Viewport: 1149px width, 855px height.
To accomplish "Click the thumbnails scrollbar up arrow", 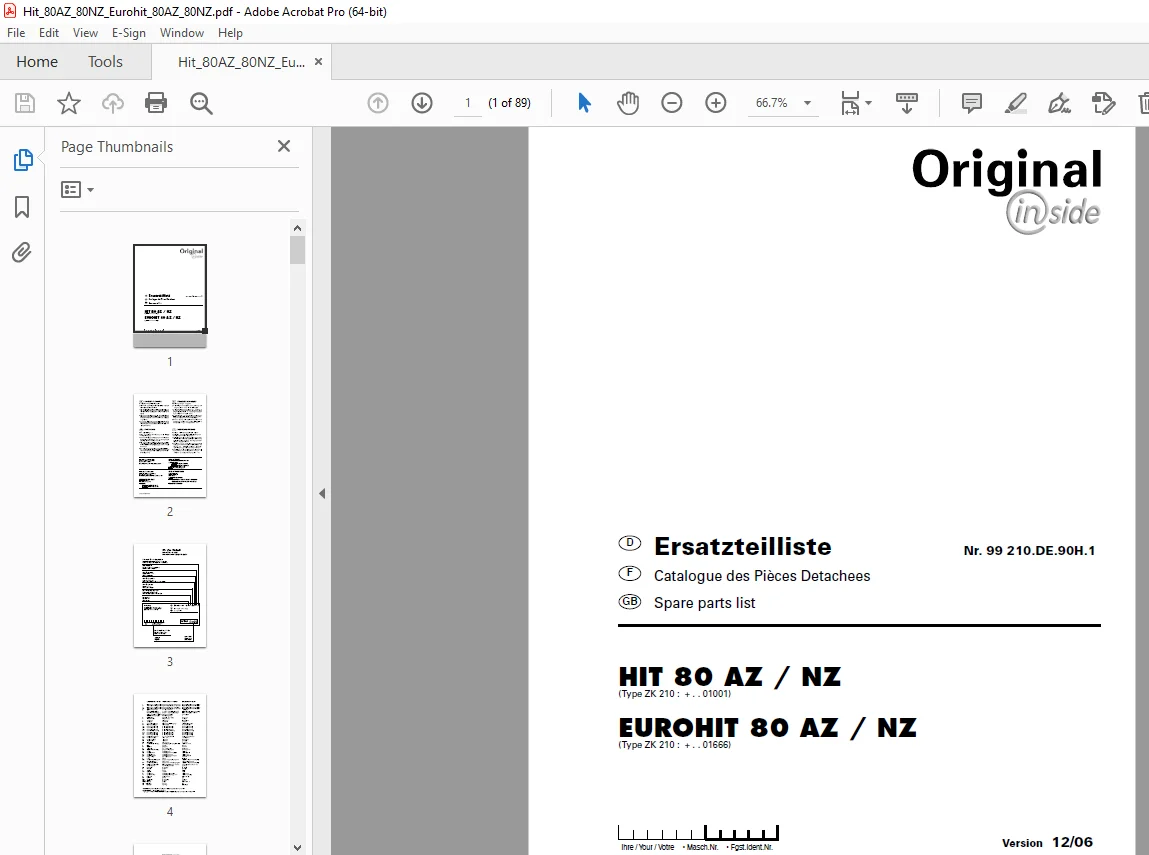I will pyautogui.click(x=298, y=228).
